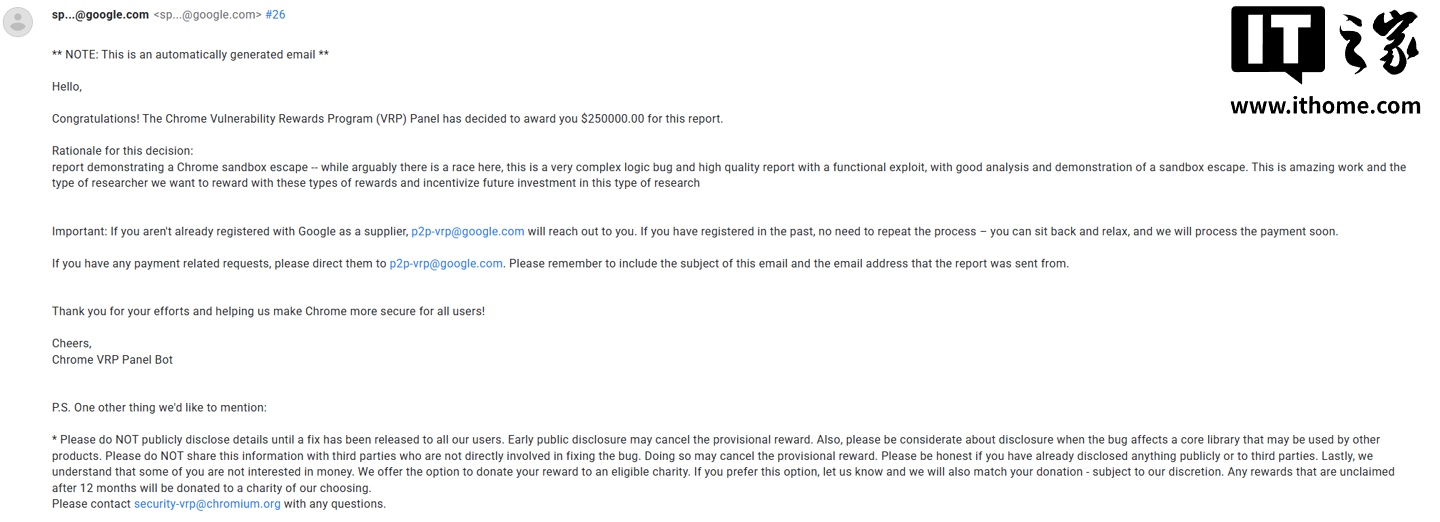Click p2p-vrp@google.com link in the payment requests sentence

446,264
